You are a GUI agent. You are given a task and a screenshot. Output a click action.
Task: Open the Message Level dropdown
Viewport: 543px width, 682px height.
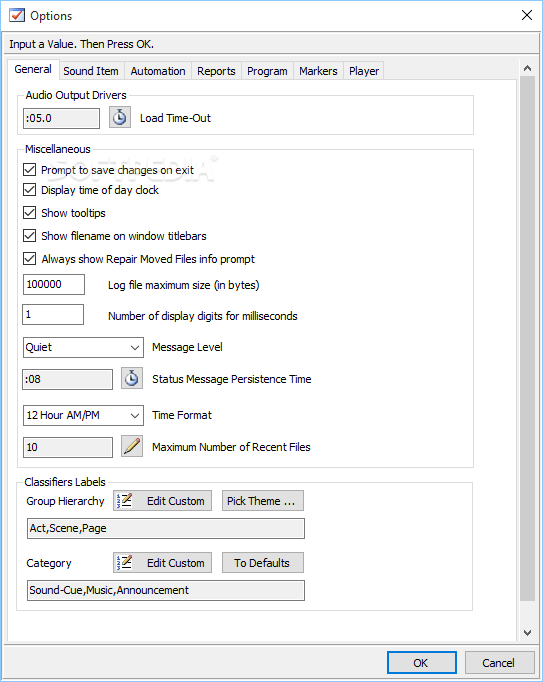[x=83, y=348]
